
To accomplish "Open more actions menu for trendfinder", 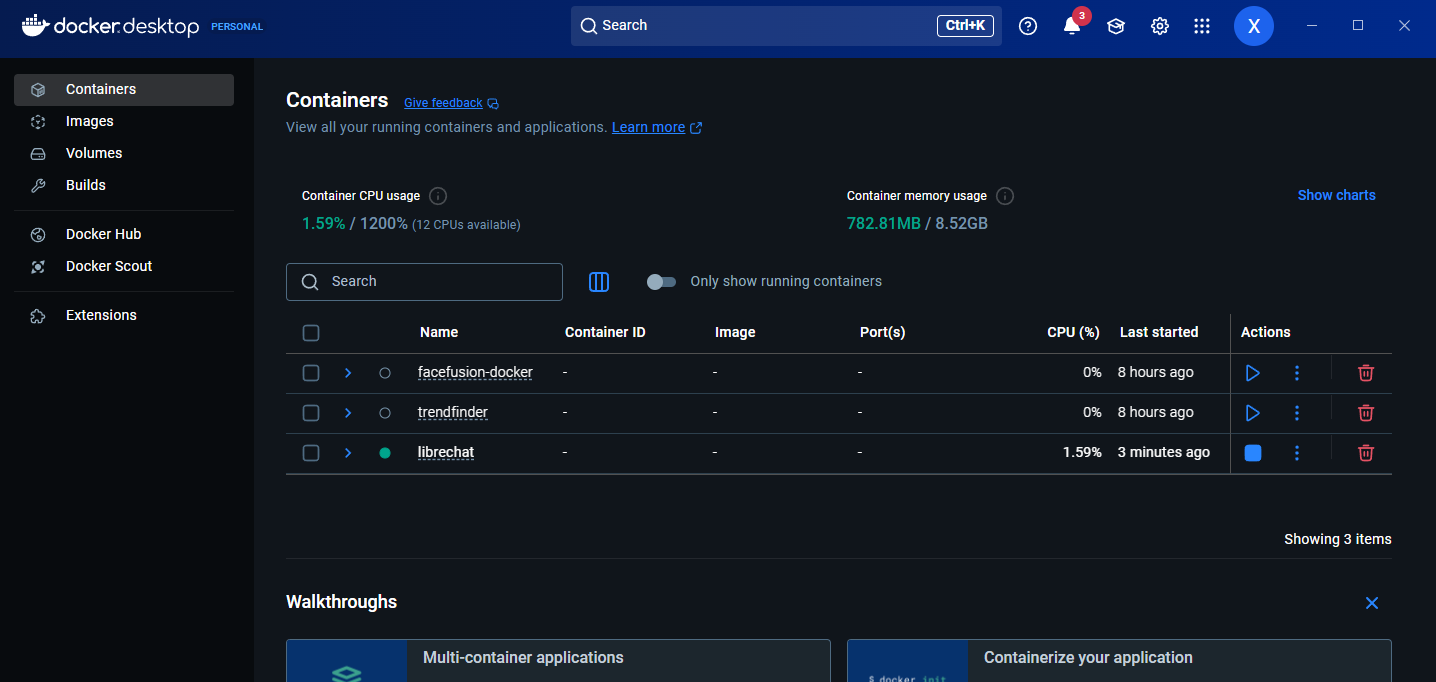I will tap(1297, 413).
